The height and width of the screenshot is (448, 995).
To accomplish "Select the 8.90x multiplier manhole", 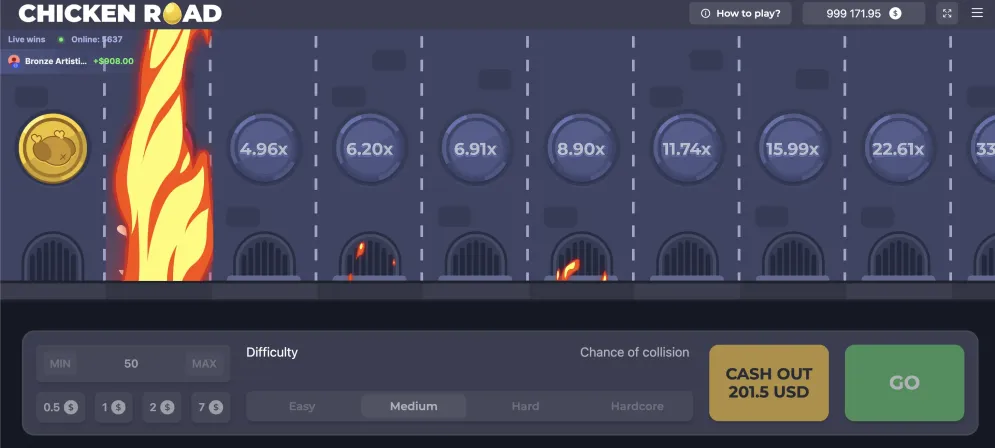I will point(581,149).
